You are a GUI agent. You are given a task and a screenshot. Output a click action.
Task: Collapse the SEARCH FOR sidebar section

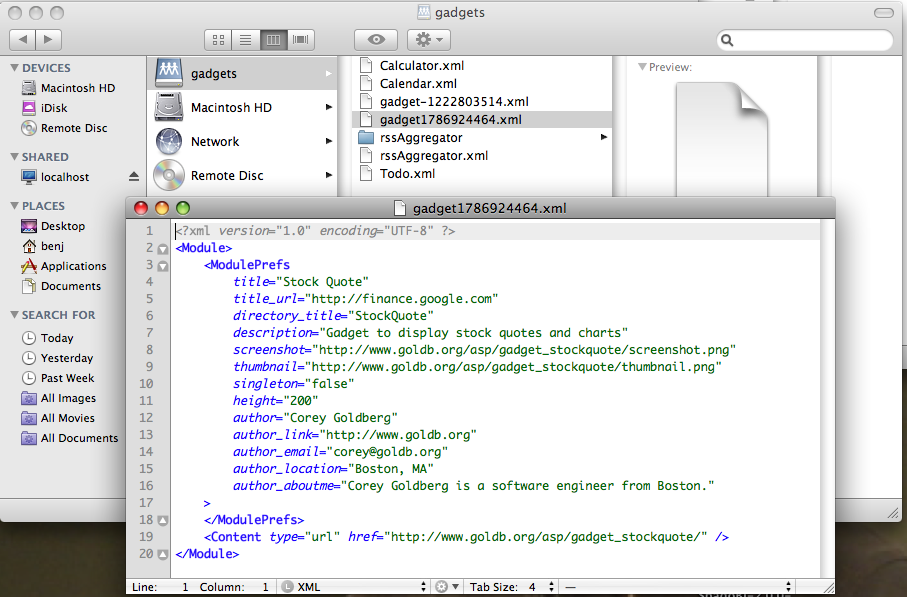pyautogui.click(x=15, y=315)
